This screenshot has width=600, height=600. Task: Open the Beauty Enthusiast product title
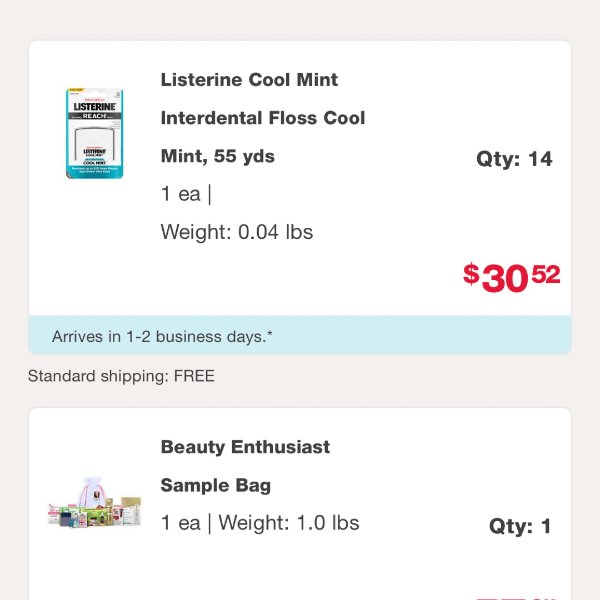[245, 447]
